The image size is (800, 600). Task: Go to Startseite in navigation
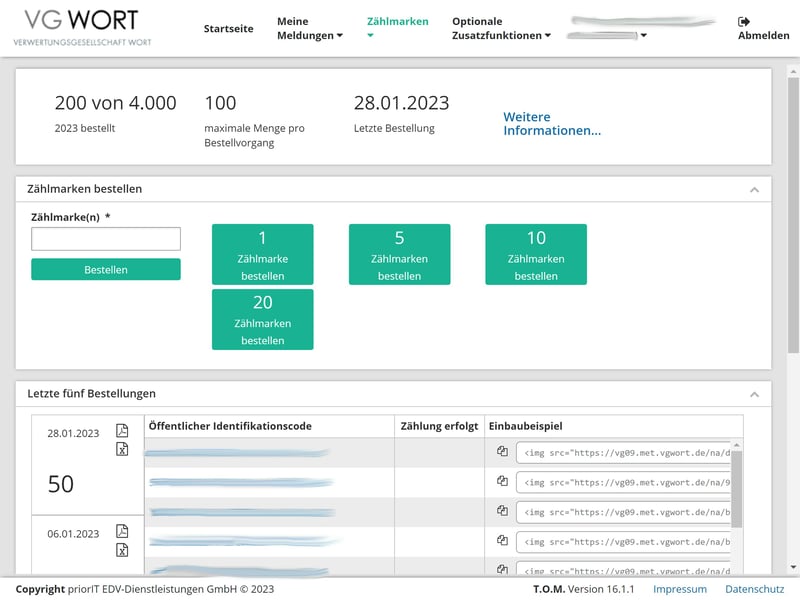[x=228, y=29]
